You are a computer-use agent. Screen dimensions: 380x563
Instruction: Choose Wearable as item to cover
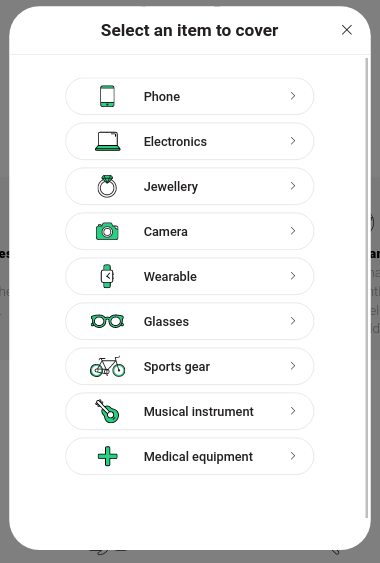coord(190,276)
